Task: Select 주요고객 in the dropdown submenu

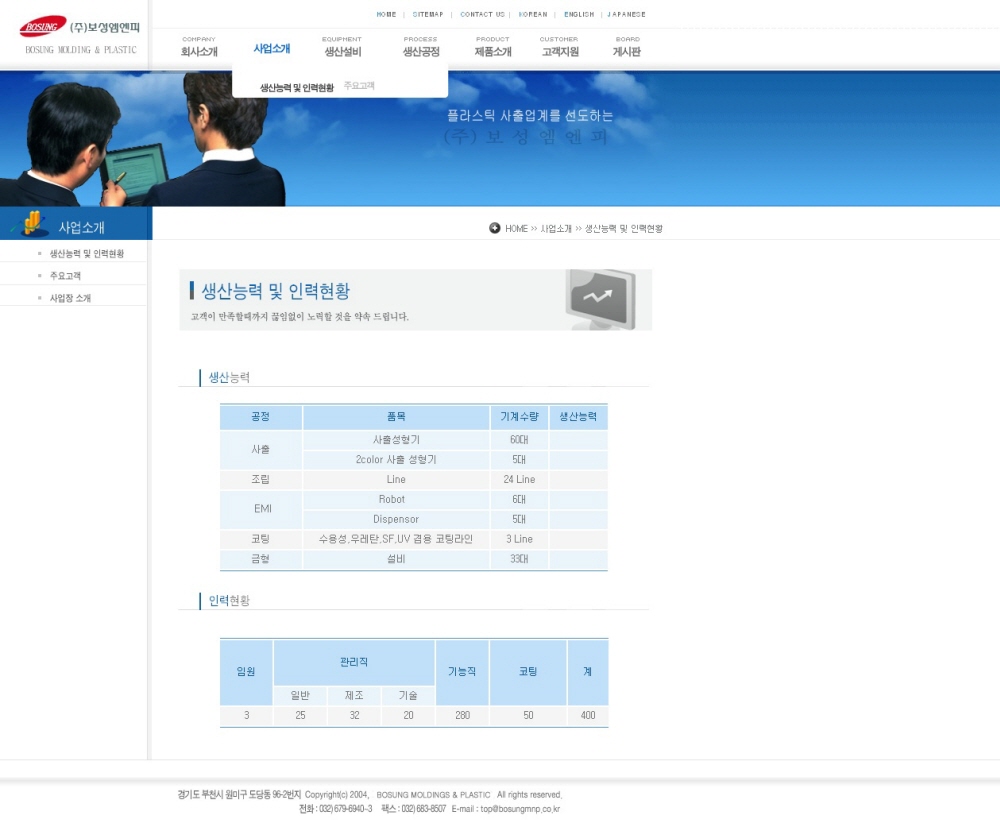Action: (359, 86)
